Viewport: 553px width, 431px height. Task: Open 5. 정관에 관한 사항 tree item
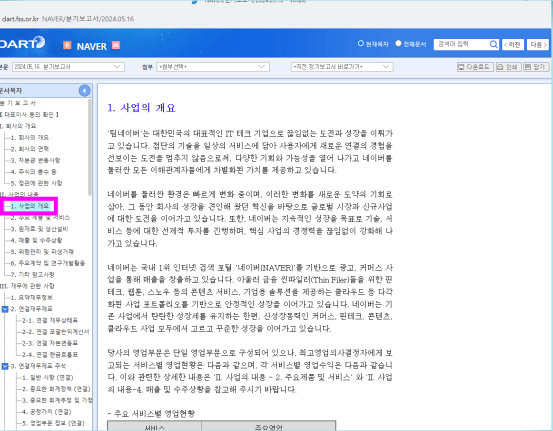(x=36, y=183)
